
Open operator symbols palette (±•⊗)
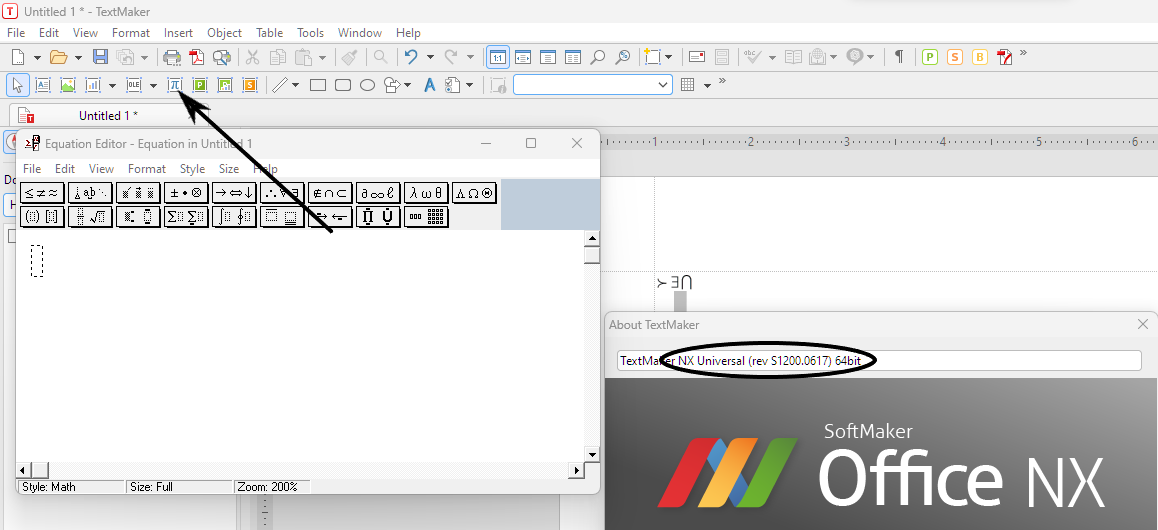pyautogui.click(x=187, y=193)
